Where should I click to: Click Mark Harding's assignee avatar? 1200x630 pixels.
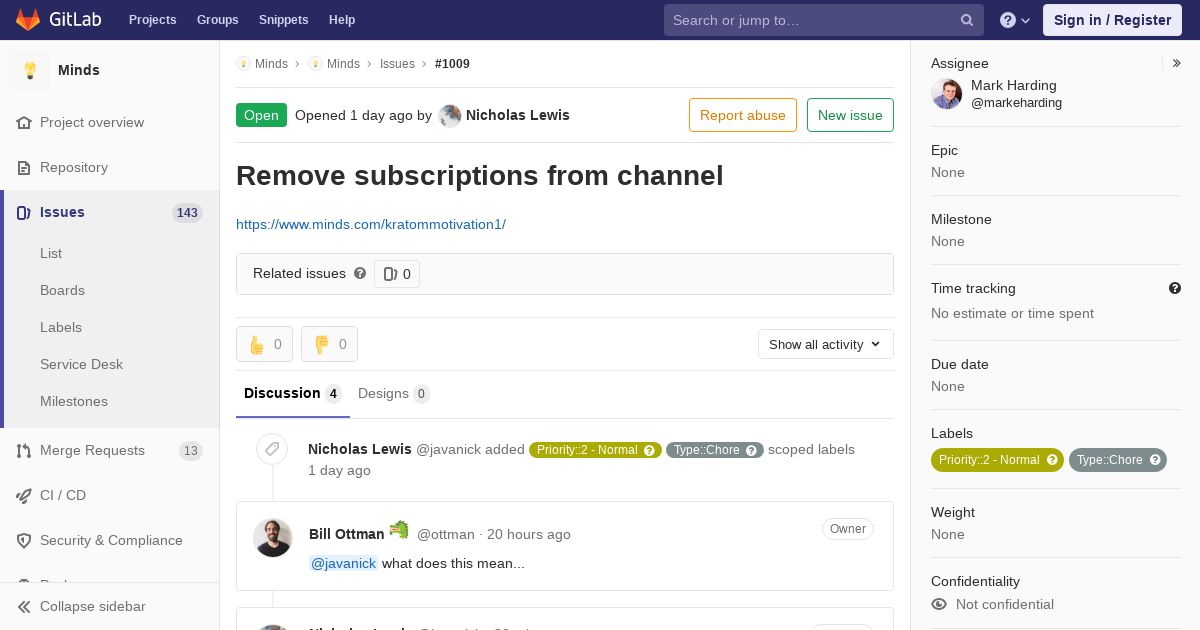click(946, 94)
